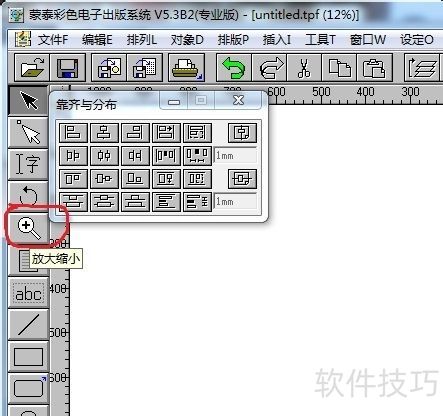Select the rounded rectangle drawing tool
This screenshot has height=416, width=443.
[x=28, y=389]
